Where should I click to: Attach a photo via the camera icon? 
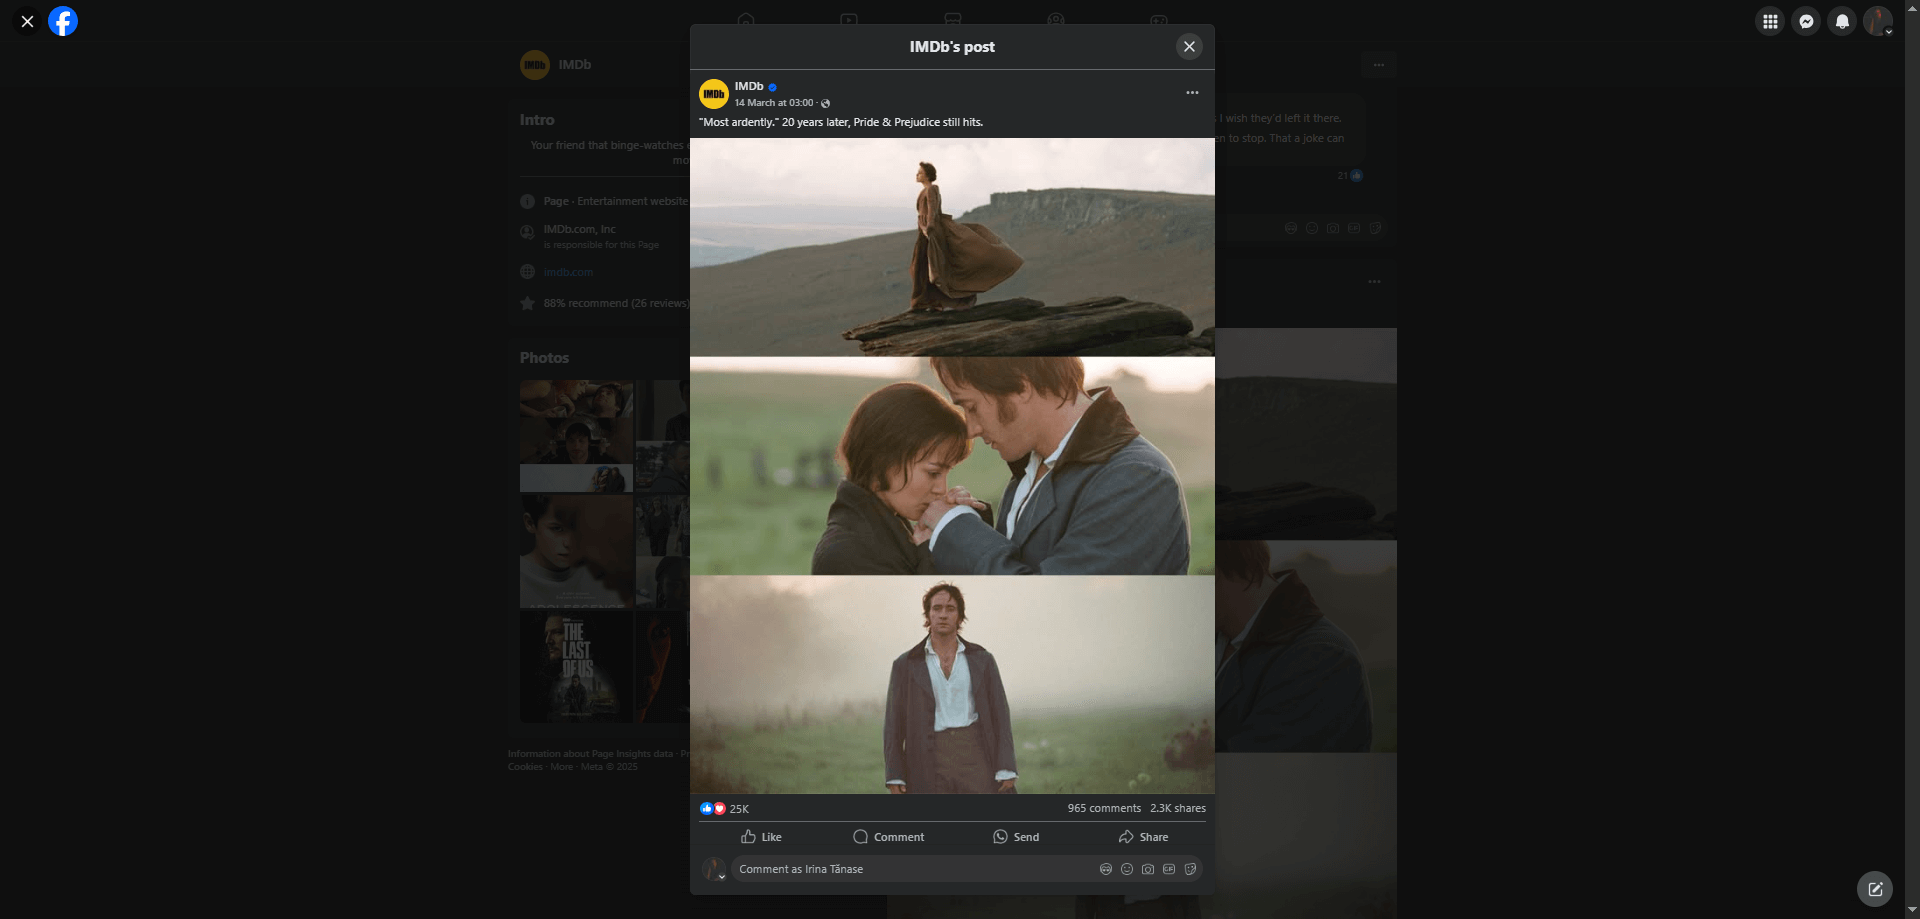click(1148, 869)
